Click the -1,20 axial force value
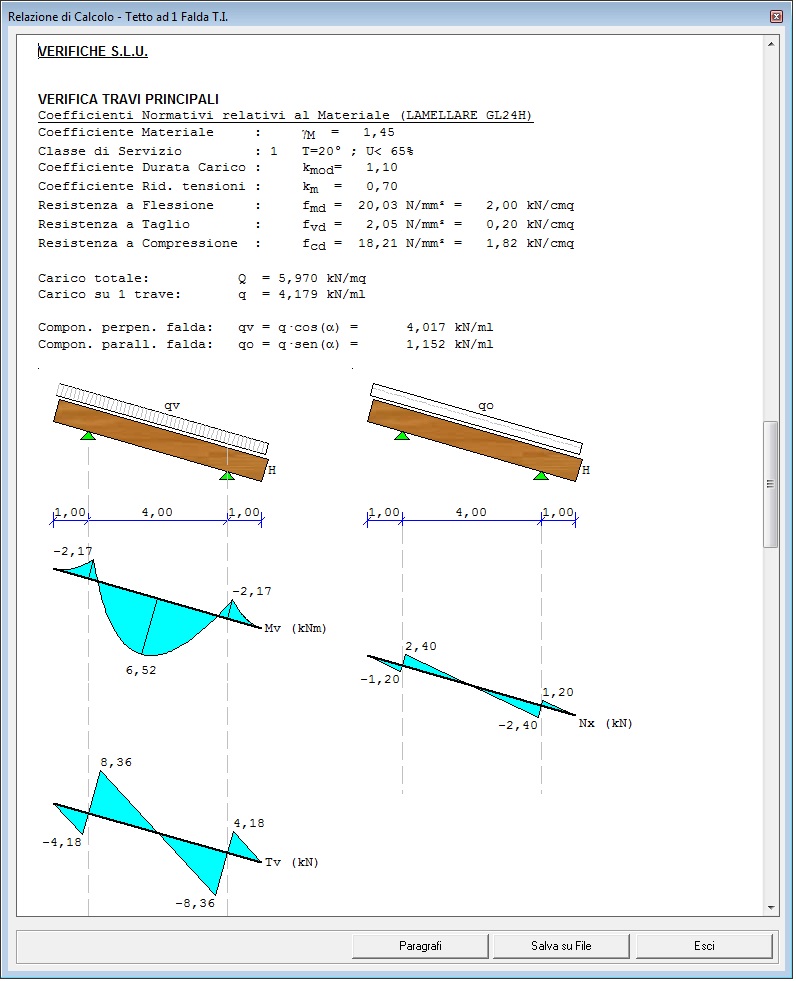796x981 pixels. coord(380,679)
